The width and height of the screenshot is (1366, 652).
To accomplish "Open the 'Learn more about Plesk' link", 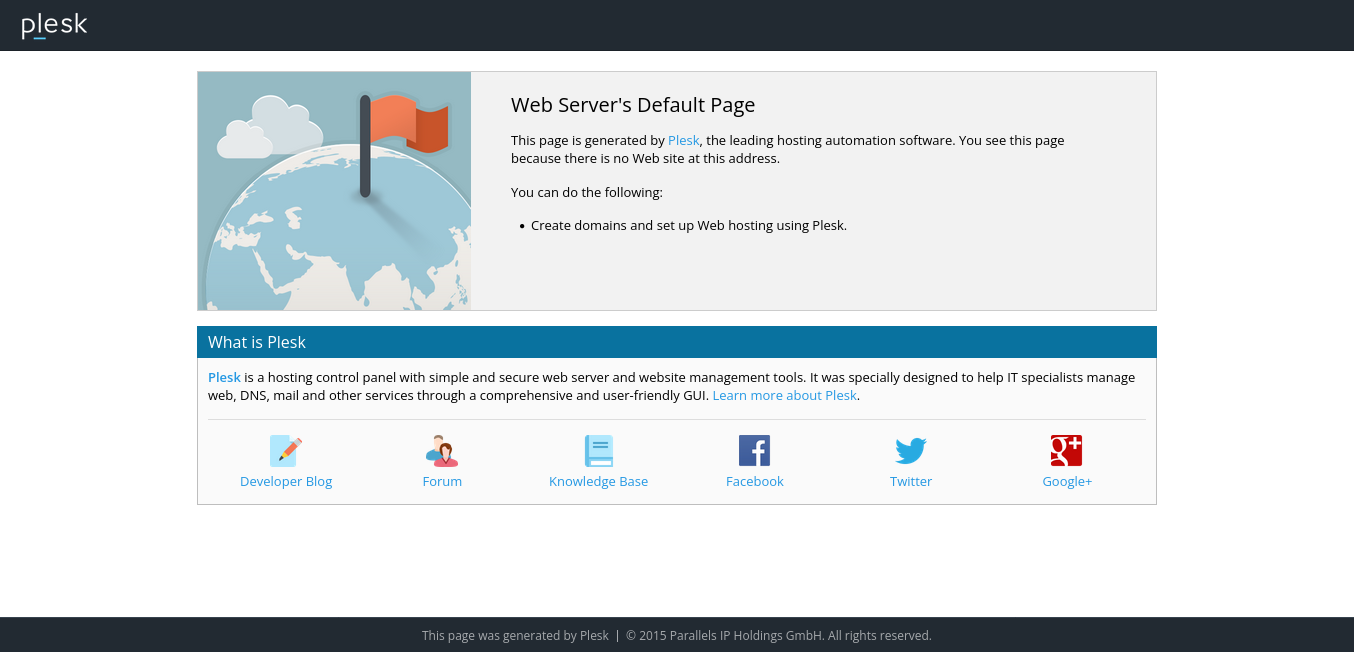I will (784, 396).
